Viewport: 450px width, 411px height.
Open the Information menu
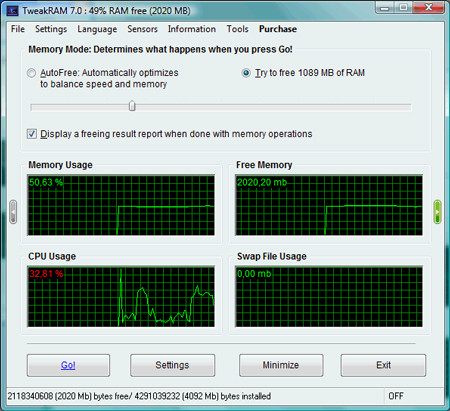point(192,29)
